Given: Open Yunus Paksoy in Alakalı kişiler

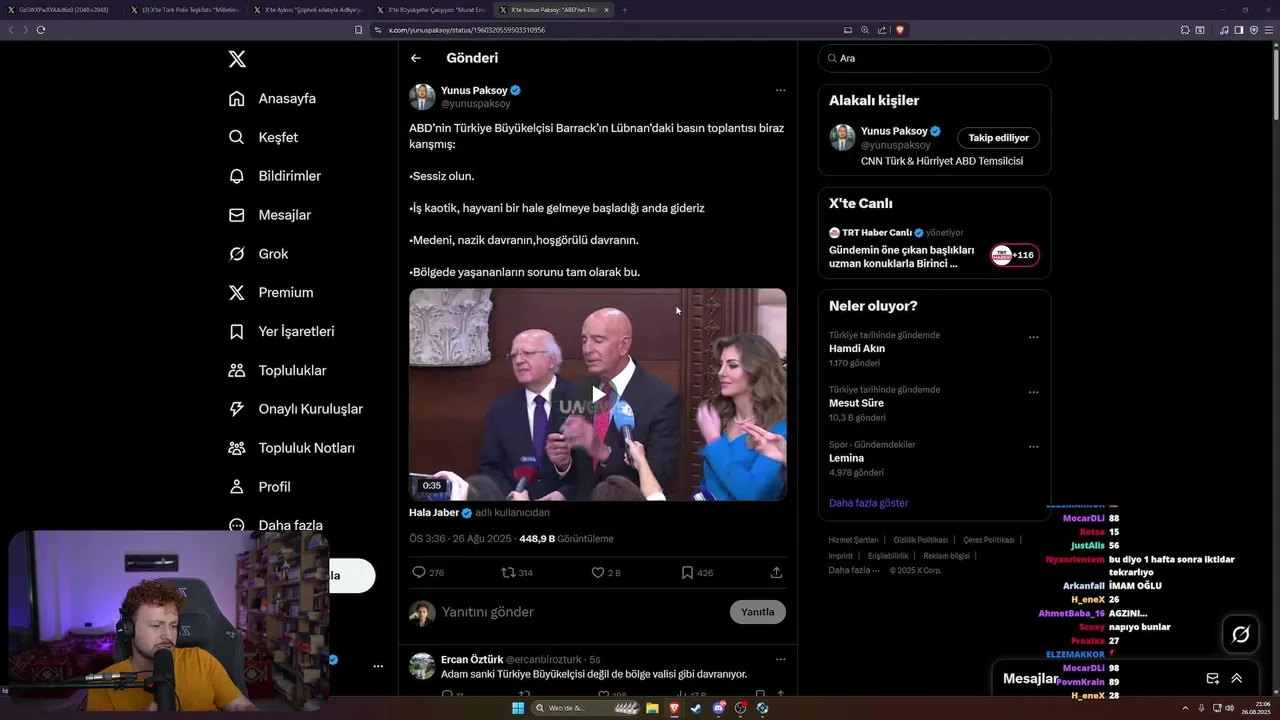Looking at the screenshot, I should pyautogui.click(x=894, y=131).
